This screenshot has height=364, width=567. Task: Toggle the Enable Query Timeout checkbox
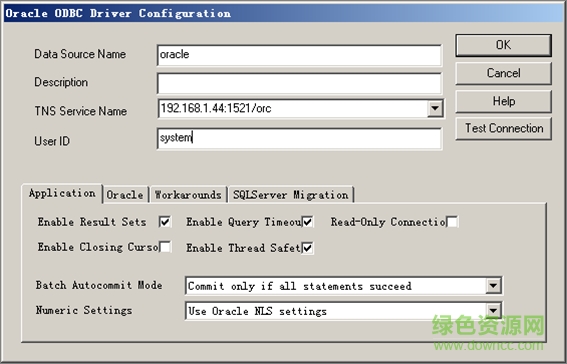pyautogui.click(x=307, y=222)
